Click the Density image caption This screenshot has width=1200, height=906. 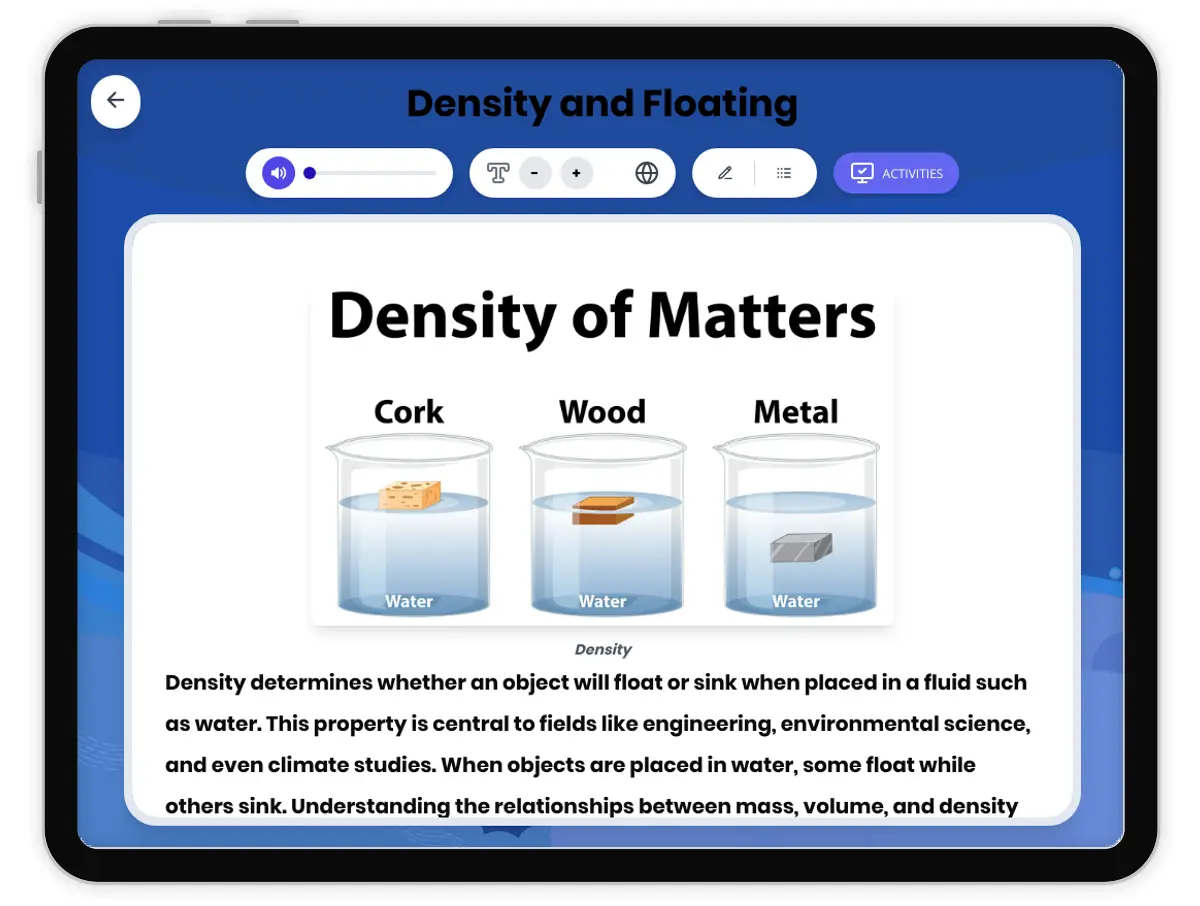point(603,649)
